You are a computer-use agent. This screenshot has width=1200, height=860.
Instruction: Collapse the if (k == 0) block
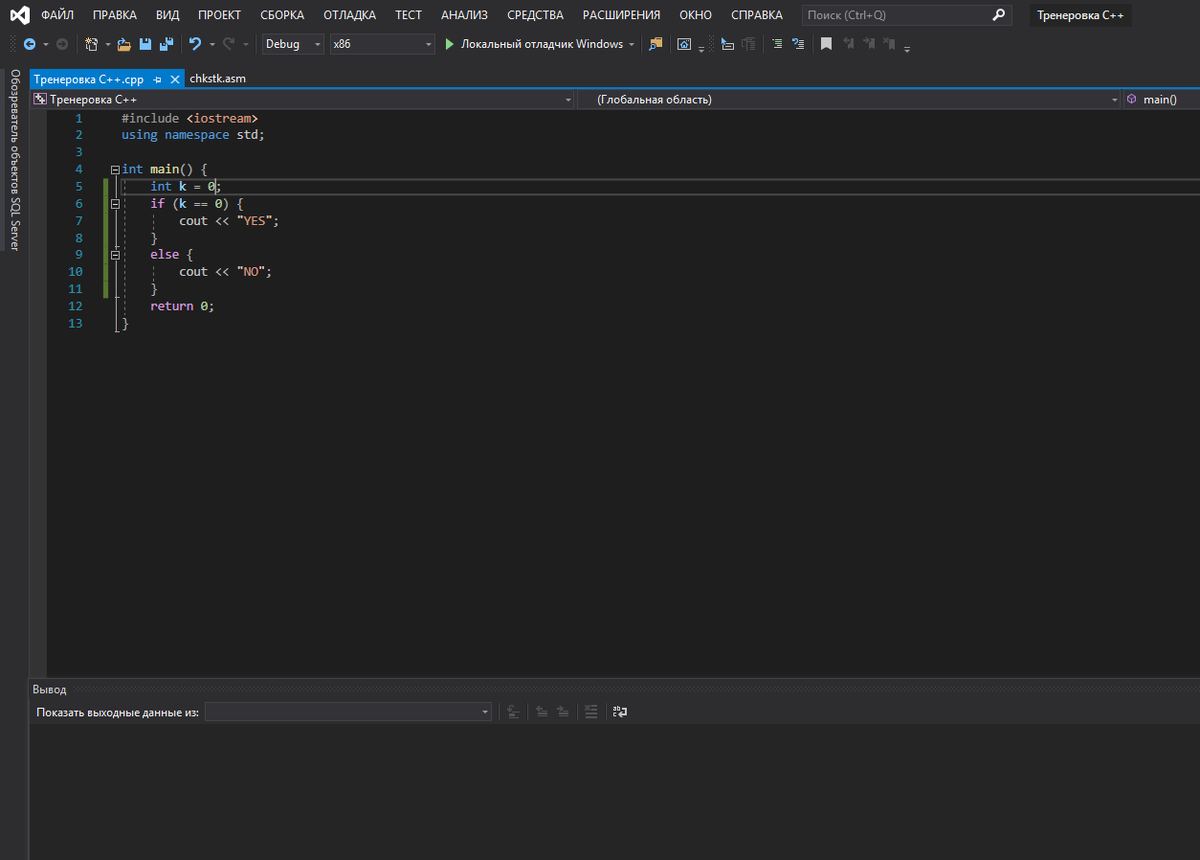[115, 204]
